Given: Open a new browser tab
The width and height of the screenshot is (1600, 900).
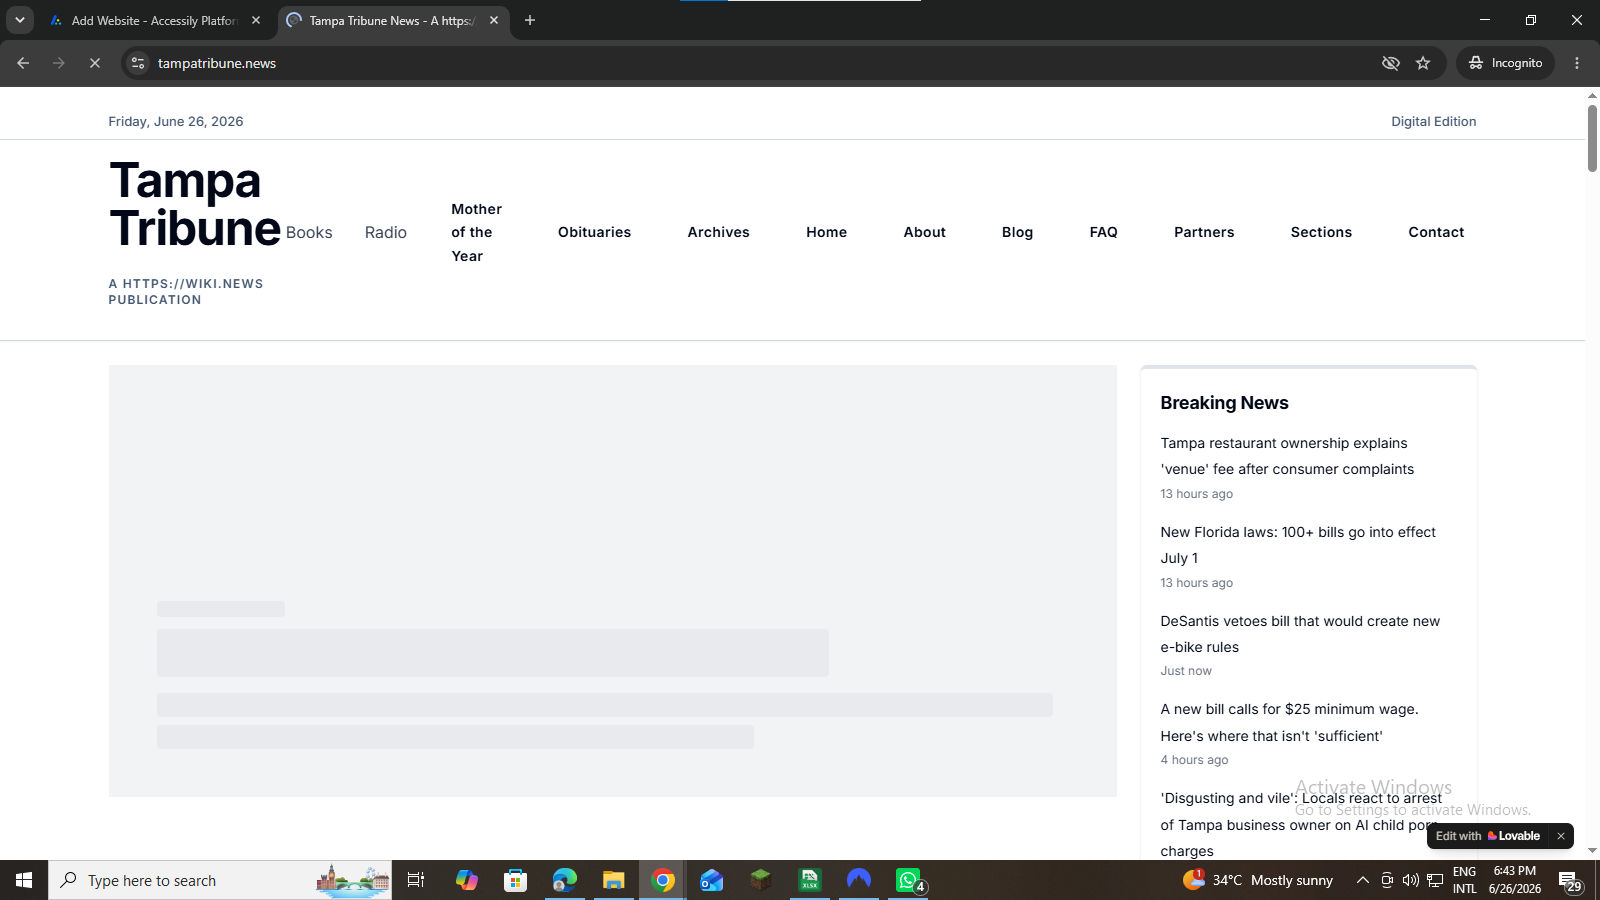Looking at the screenshot, I should pyautogui.click(x=530, y=20).
